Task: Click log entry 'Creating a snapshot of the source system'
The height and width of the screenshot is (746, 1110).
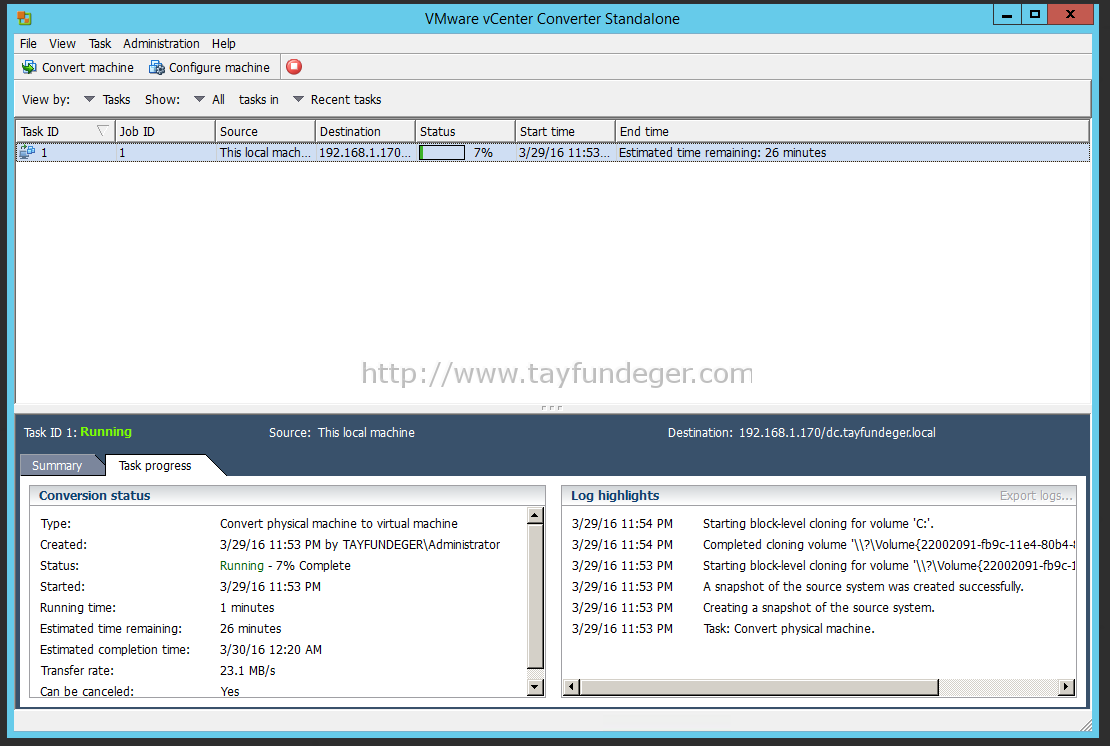Action: [x=818, y=607]
